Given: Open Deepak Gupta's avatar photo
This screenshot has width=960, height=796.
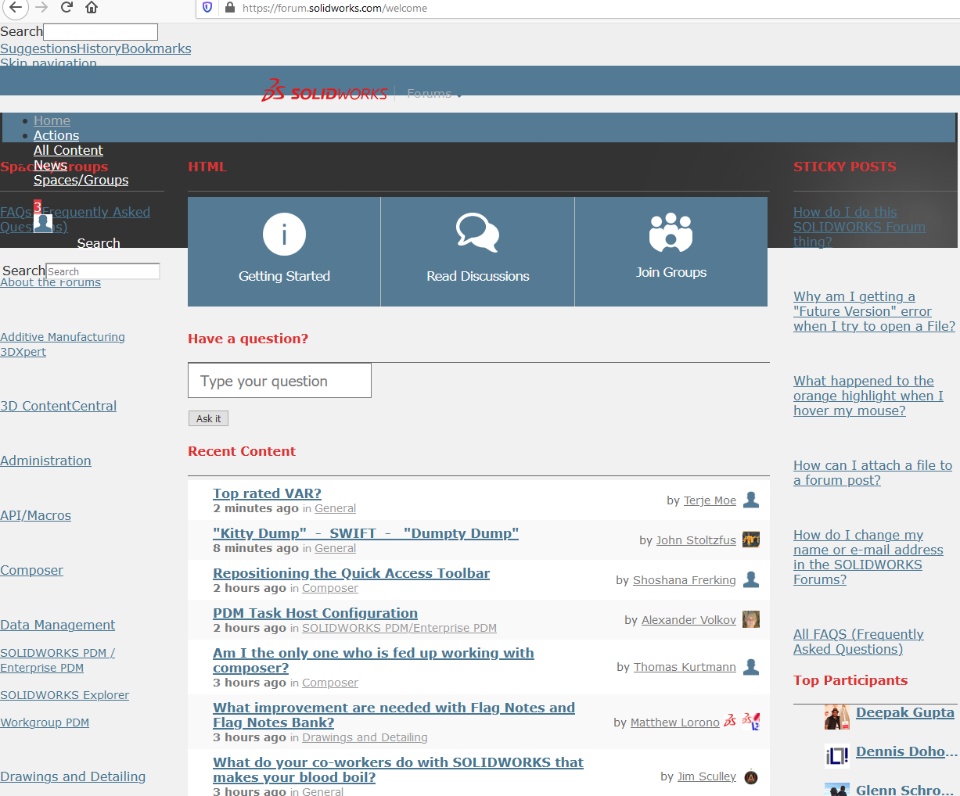Looking at the screenshot, I should click(837, 717).
